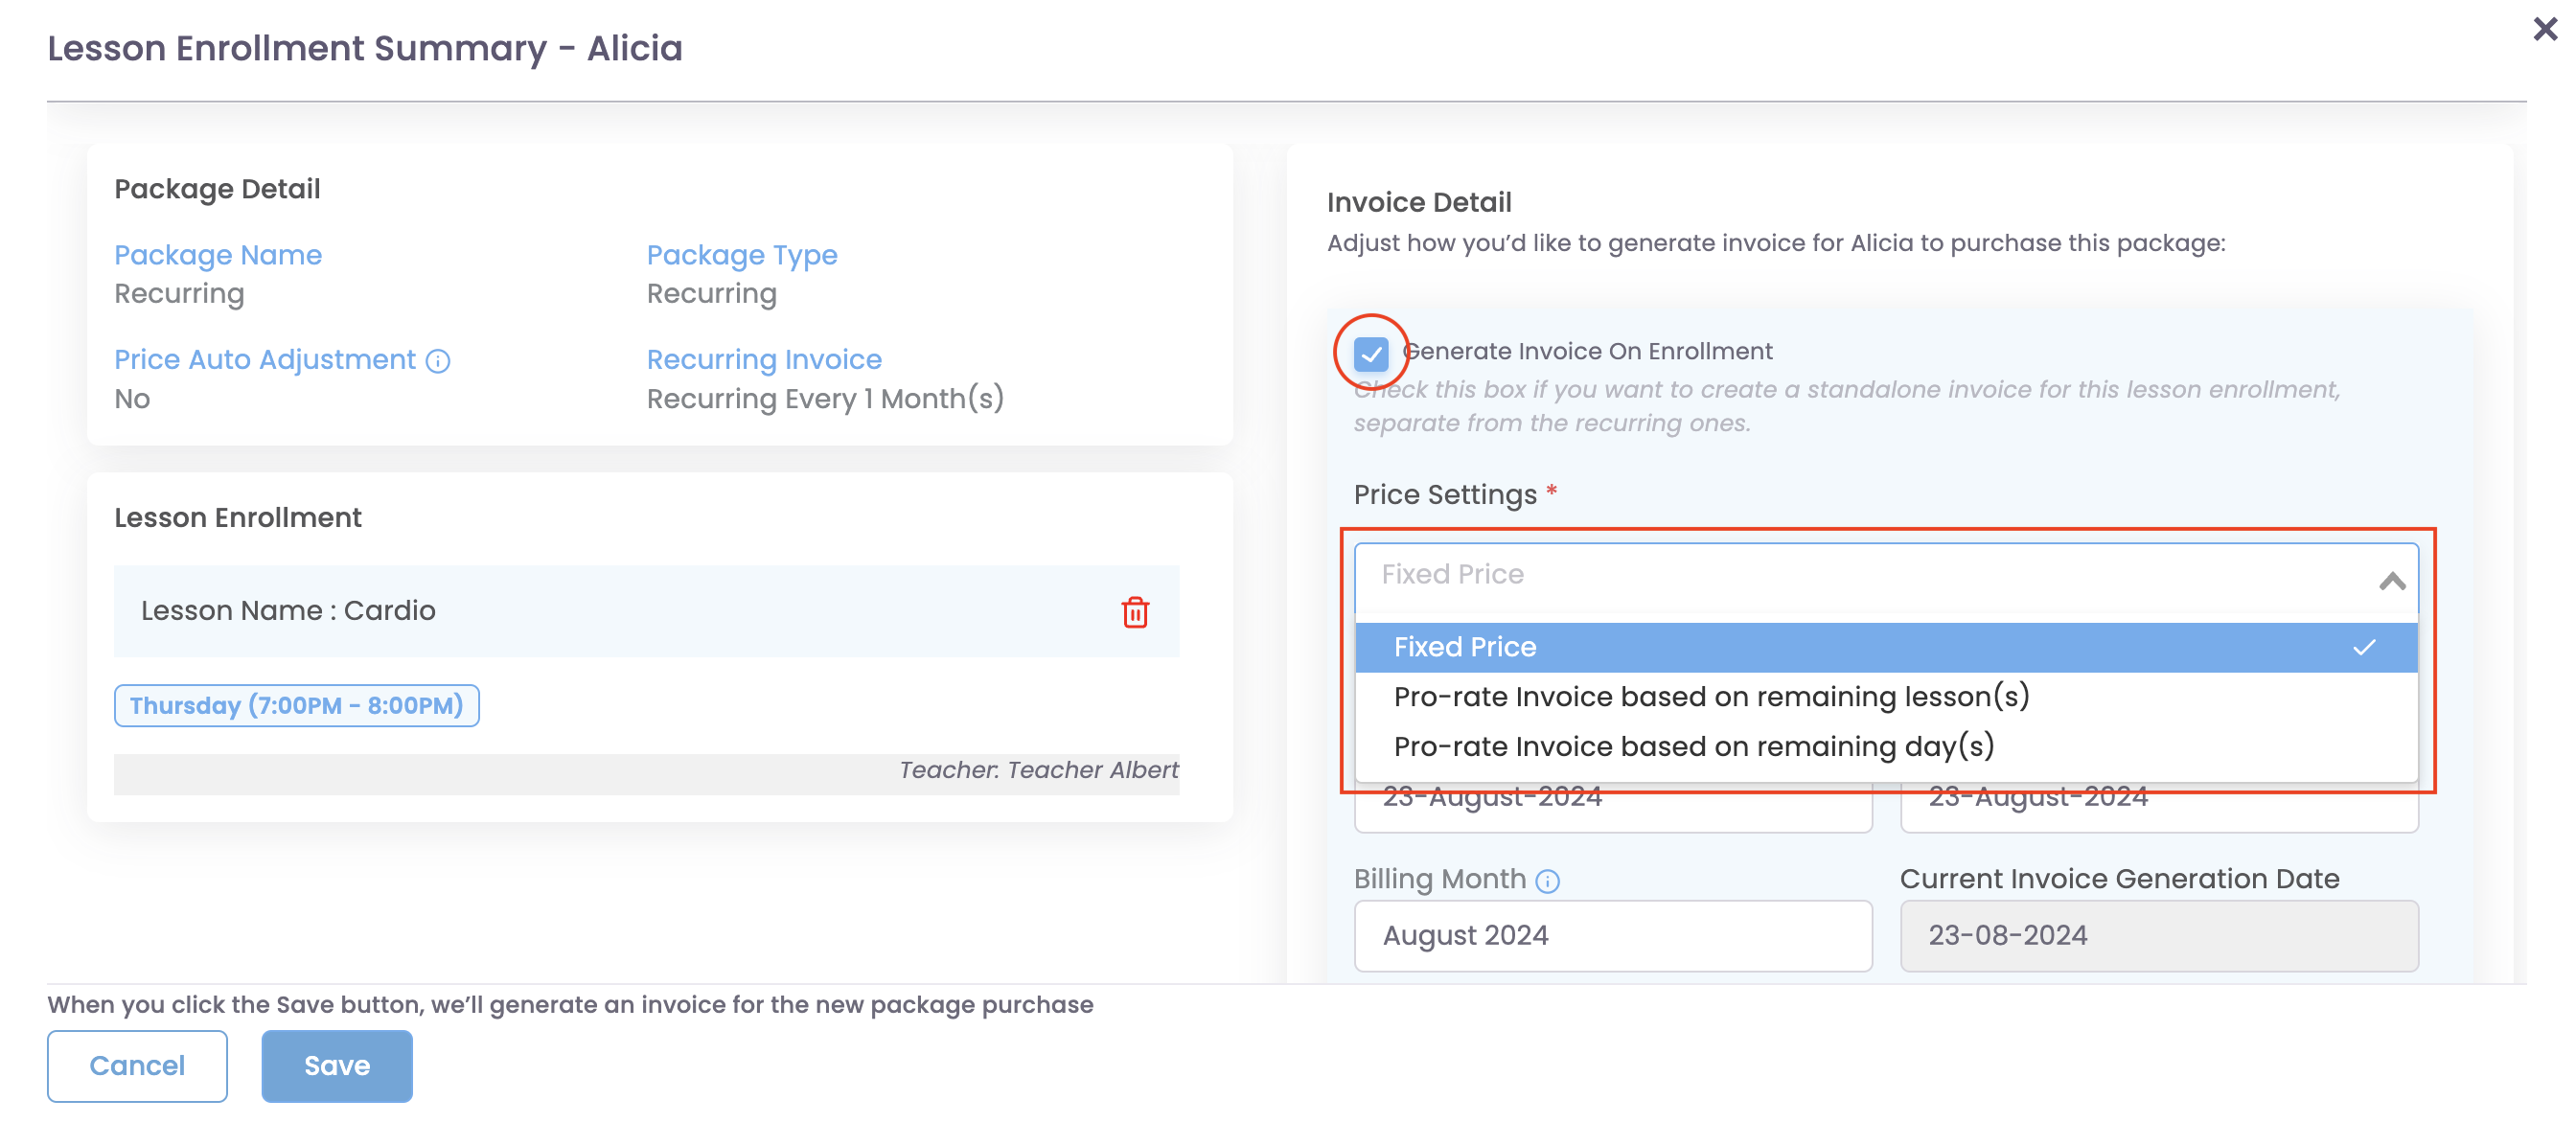Click checkmark on Fixed Price option

(x=2363, y=647)
